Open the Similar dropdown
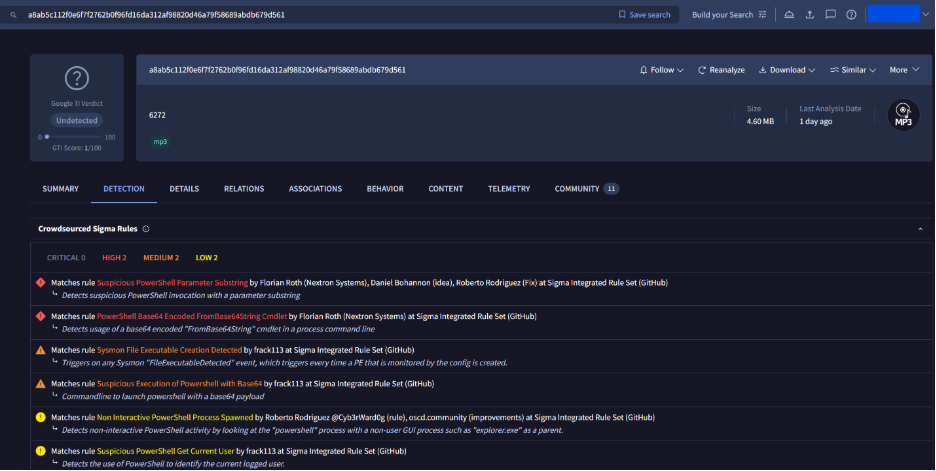The width and height of the screenshot is (936, 471). [853, 70]
